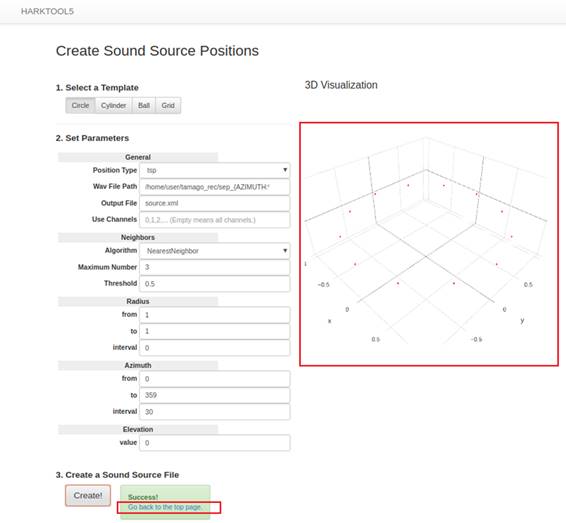
Task: Select the Threshold input field
Action: click(x=215, y=284)
